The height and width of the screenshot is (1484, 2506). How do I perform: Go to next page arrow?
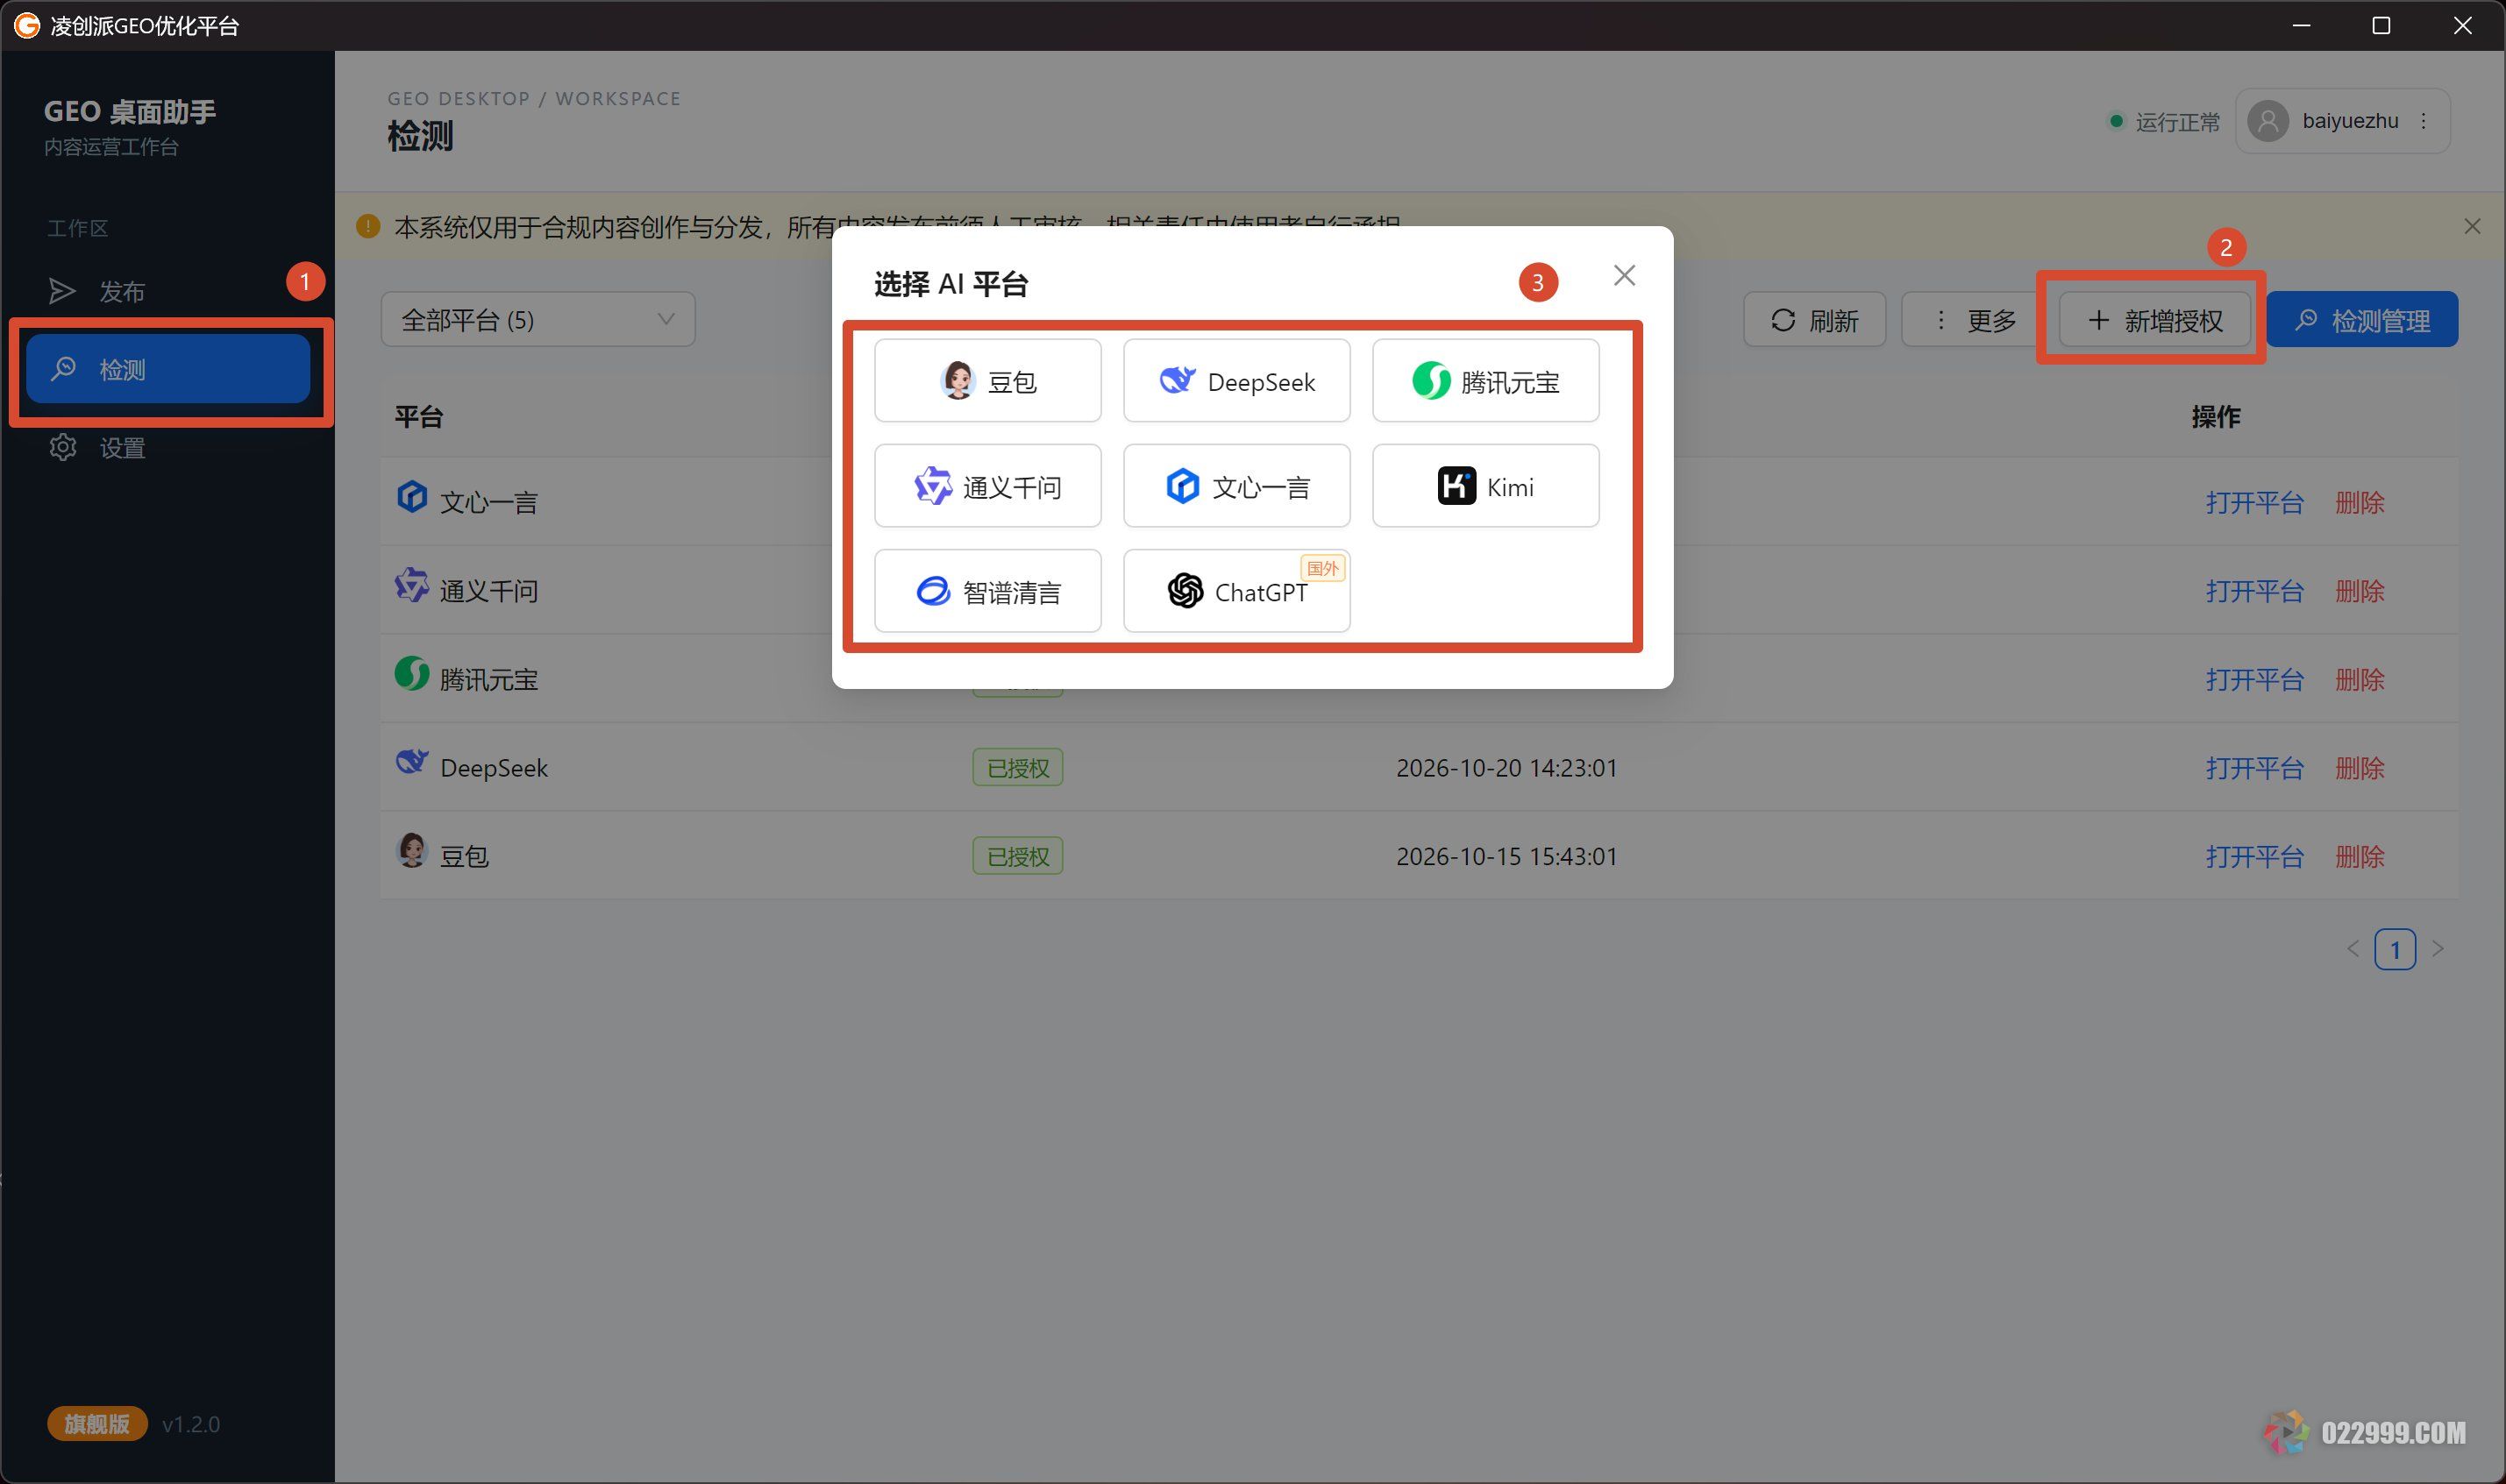(2438, 949)
